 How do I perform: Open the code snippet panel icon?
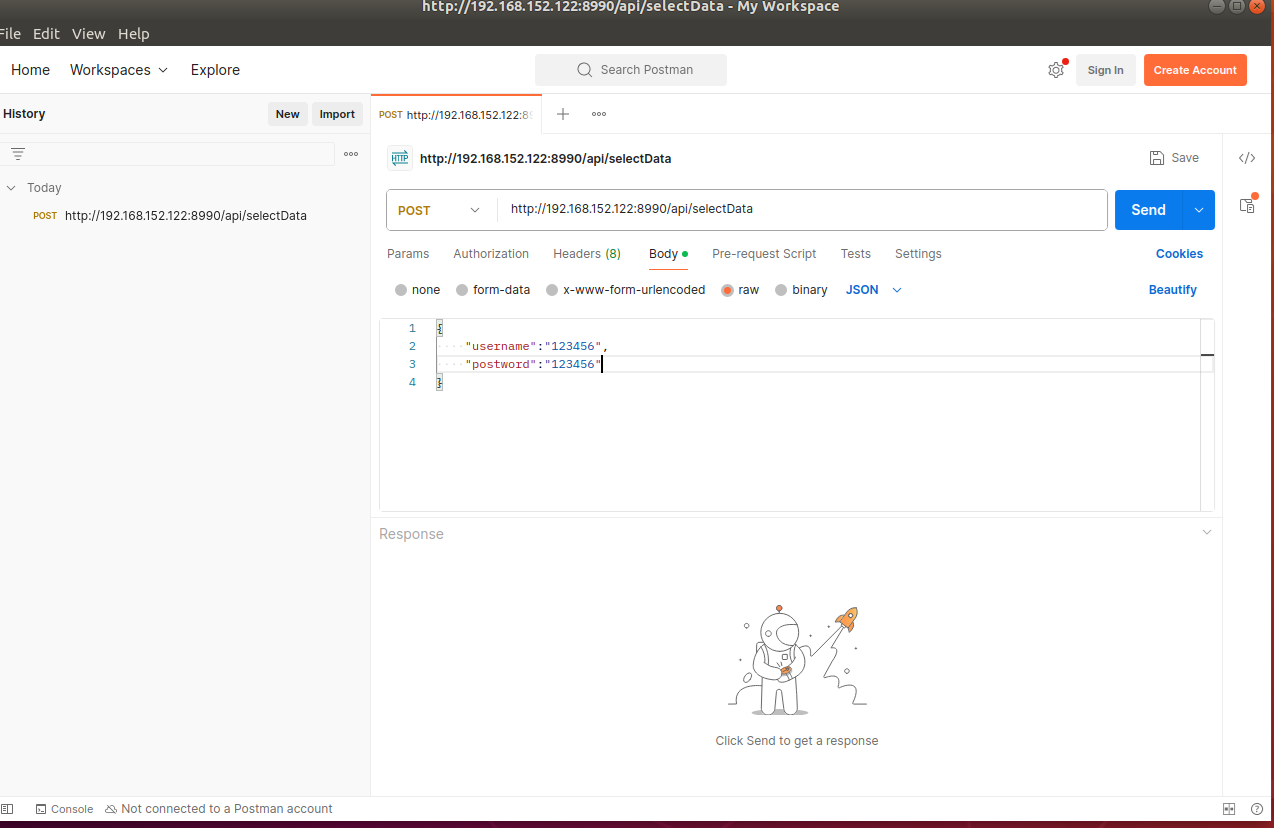tap(1247, 158)
